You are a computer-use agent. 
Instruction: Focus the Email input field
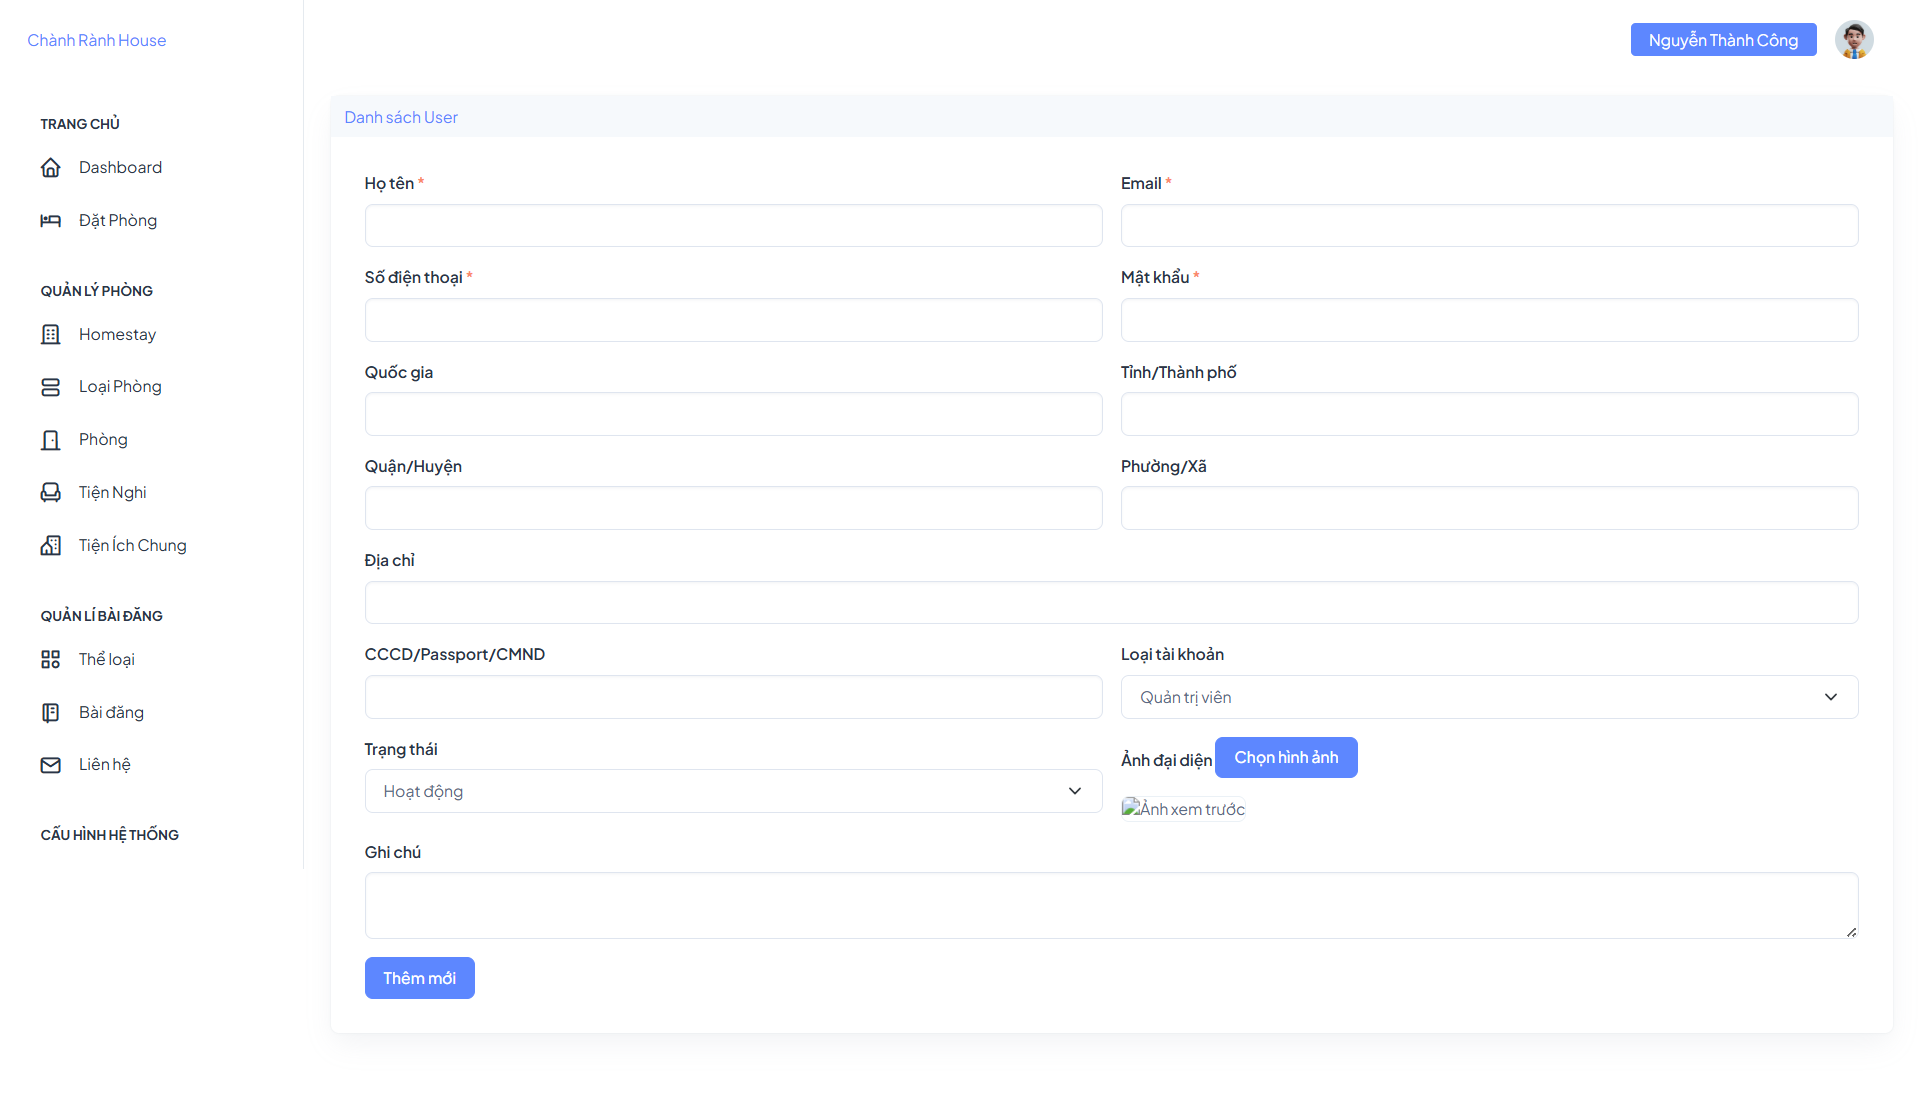(x=1489, y=226)
